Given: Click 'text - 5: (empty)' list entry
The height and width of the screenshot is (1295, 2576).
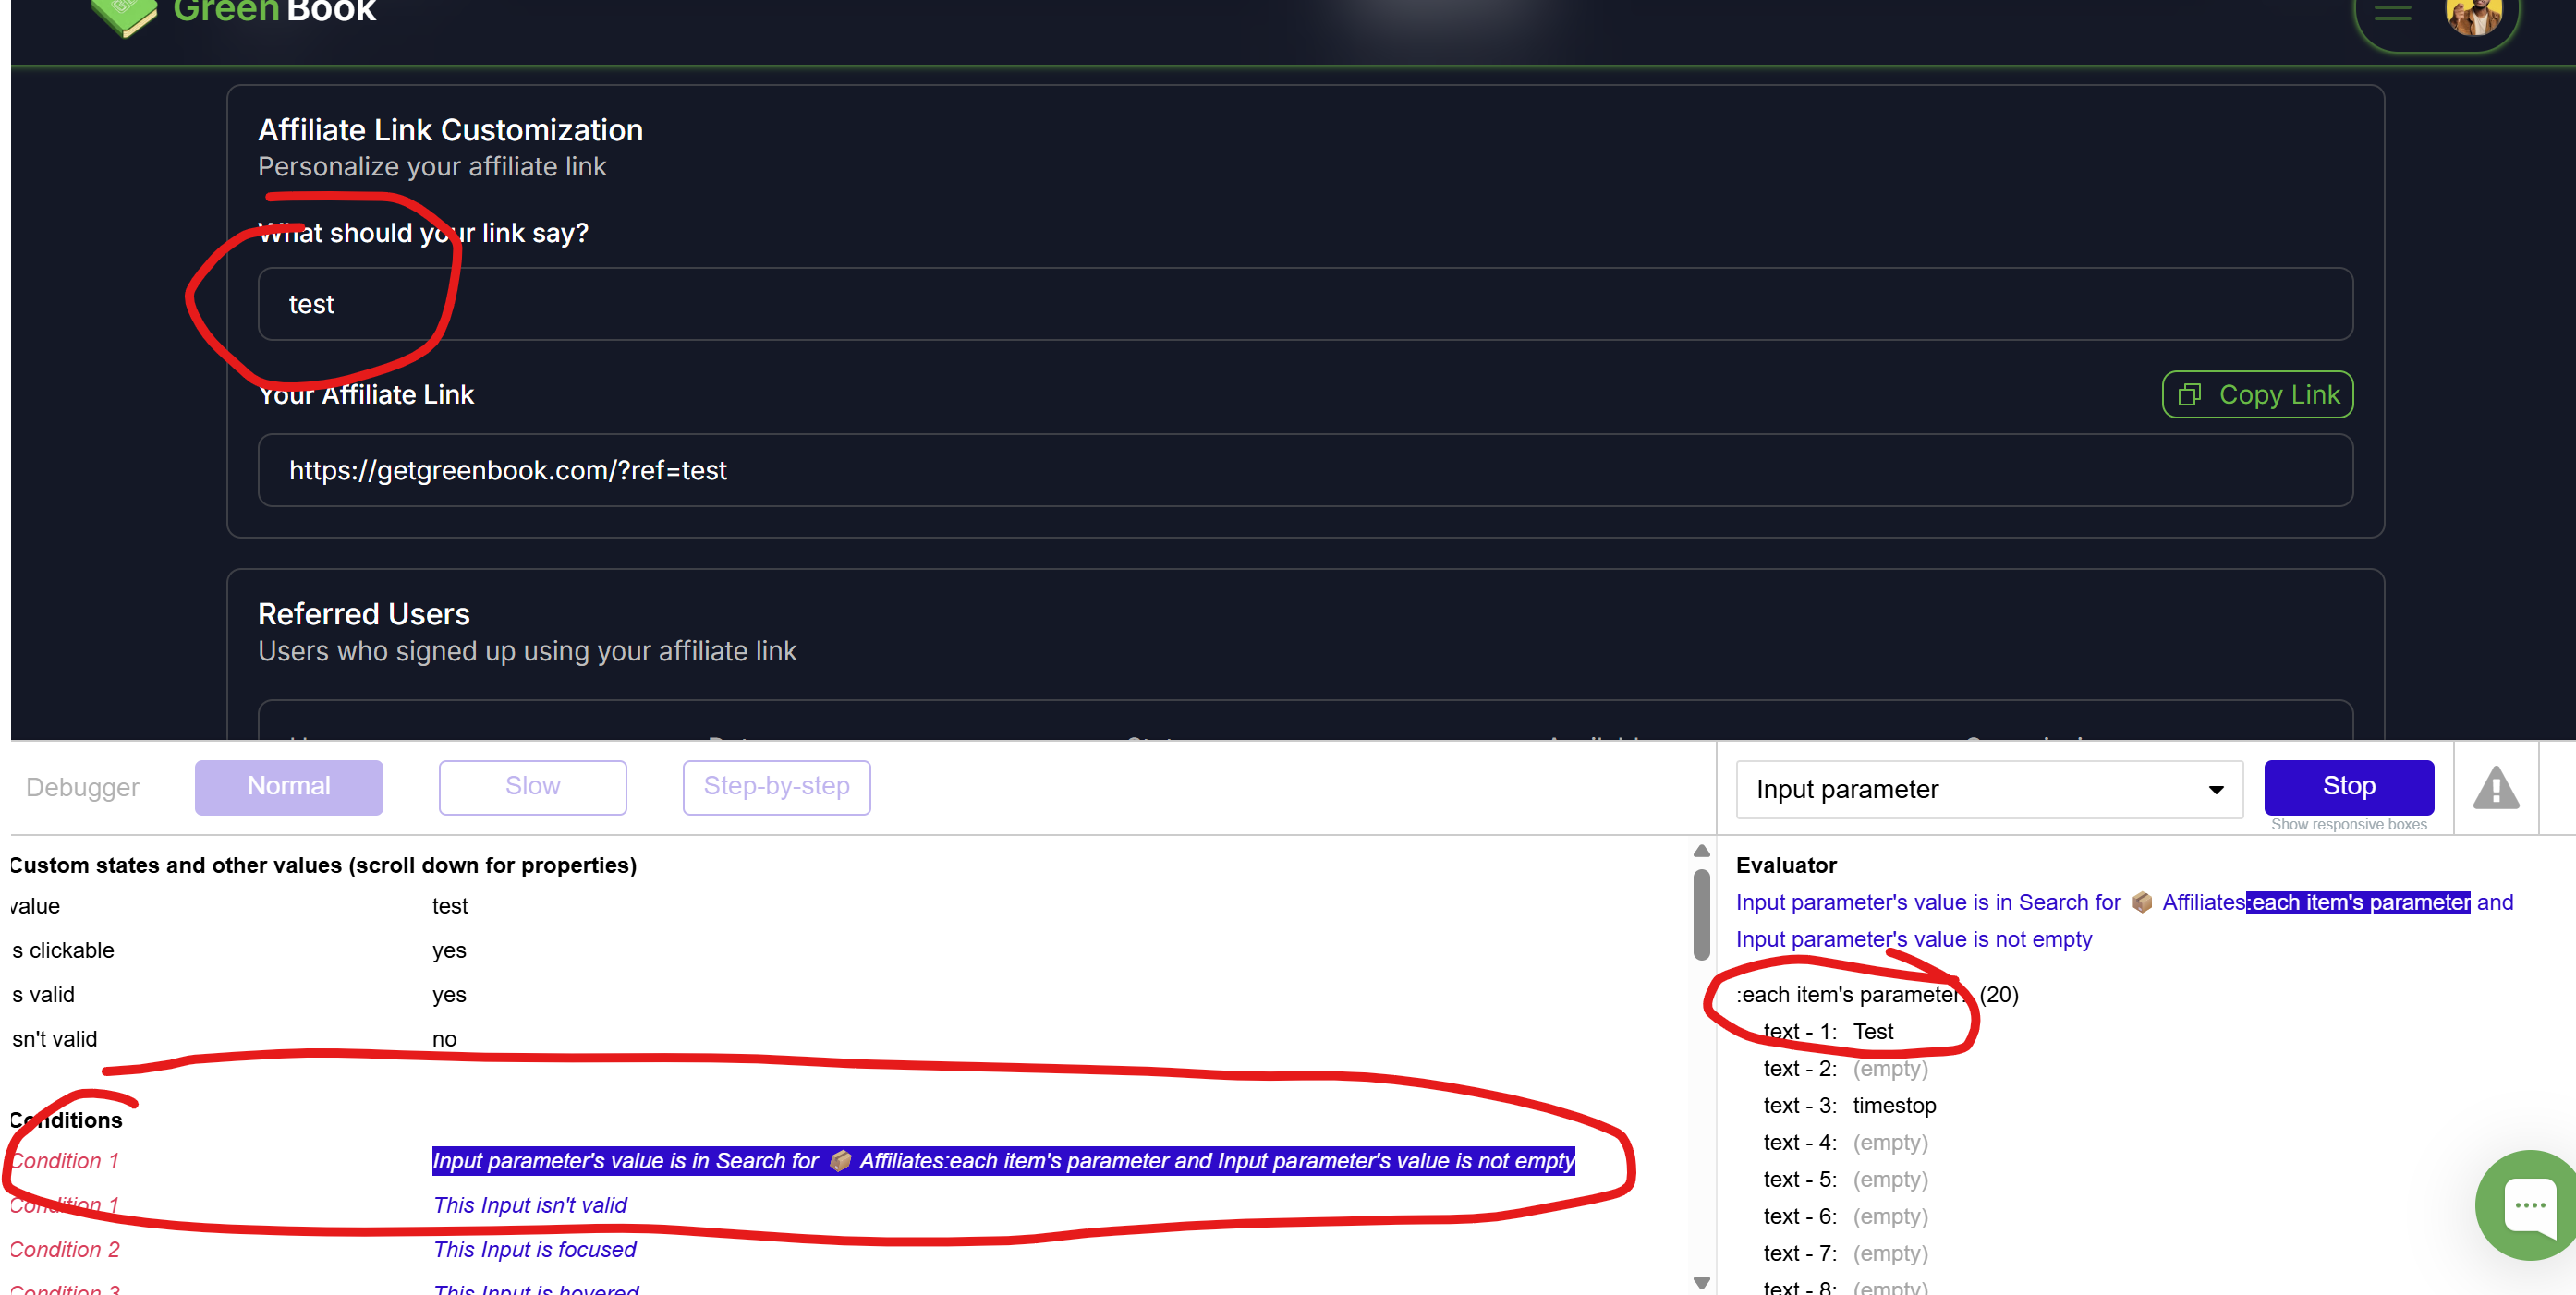Looking at the screenshot, I should pos(1845,1180).
